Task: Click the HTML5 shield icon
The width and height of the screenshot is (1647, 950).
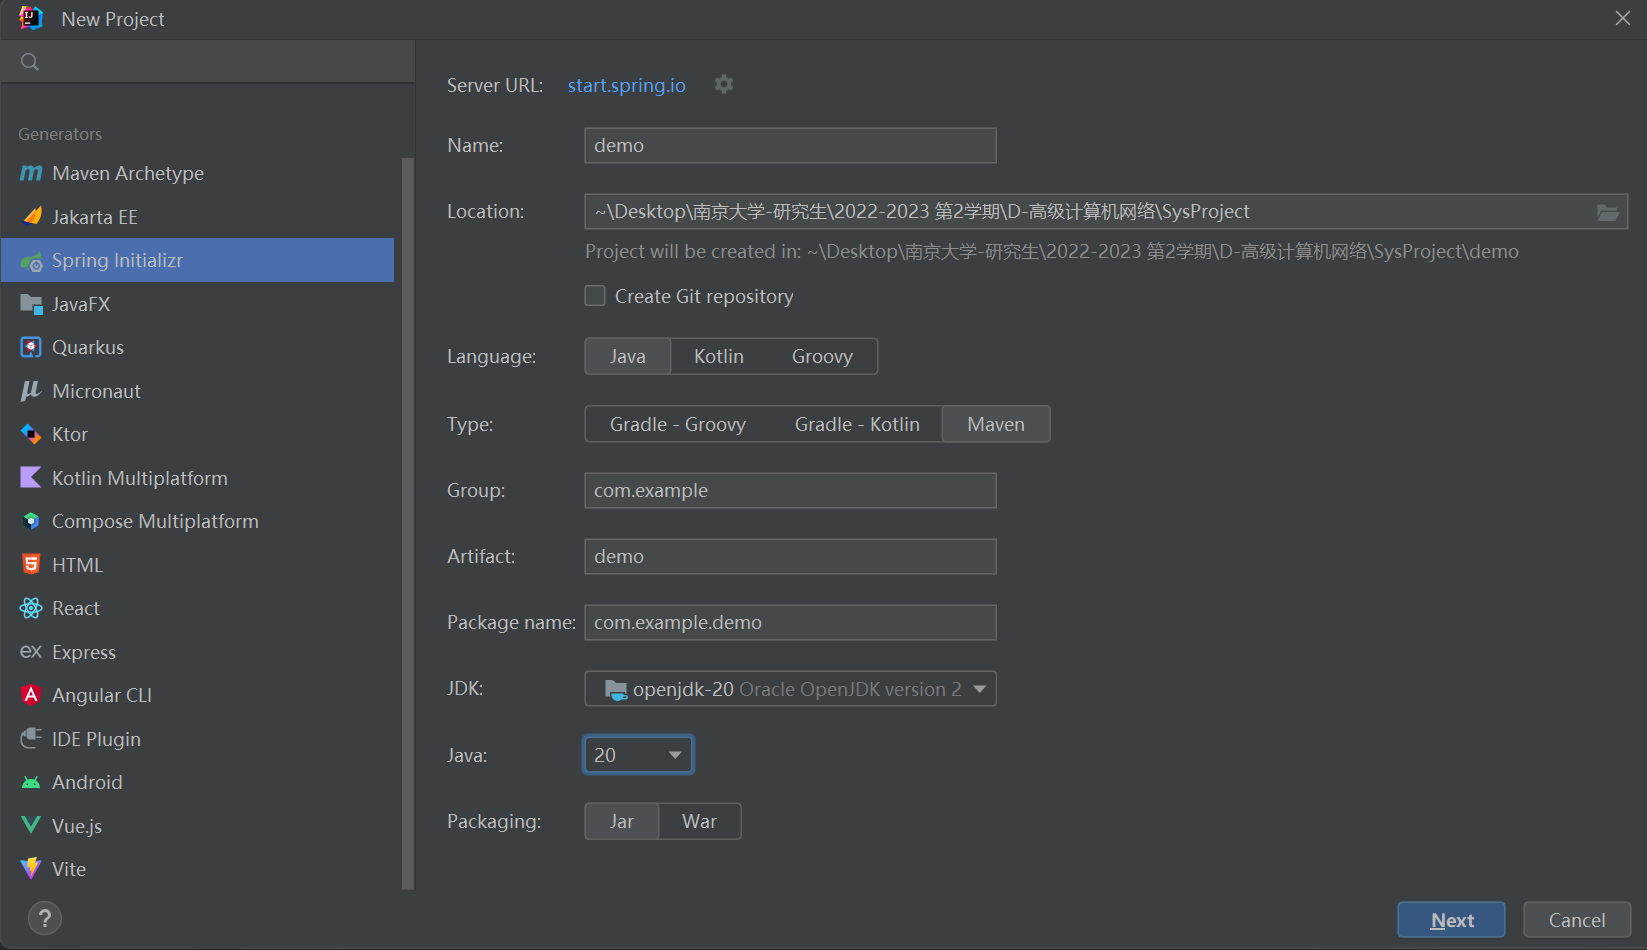Action: pyautogui.click(x=31, y=565)
